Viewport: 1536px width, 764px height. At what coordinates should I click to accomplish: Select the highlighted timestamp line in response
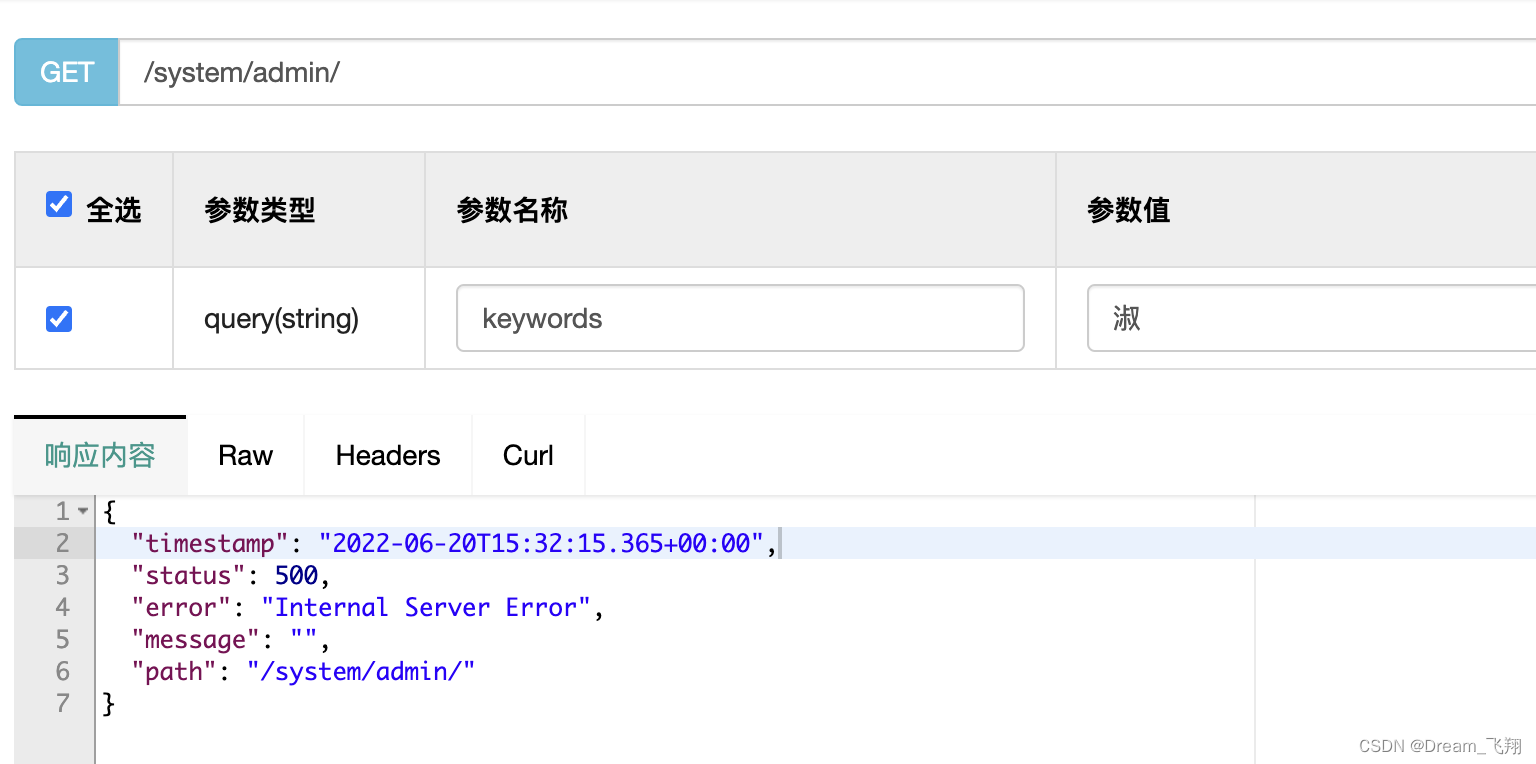(x=440, y=542)
